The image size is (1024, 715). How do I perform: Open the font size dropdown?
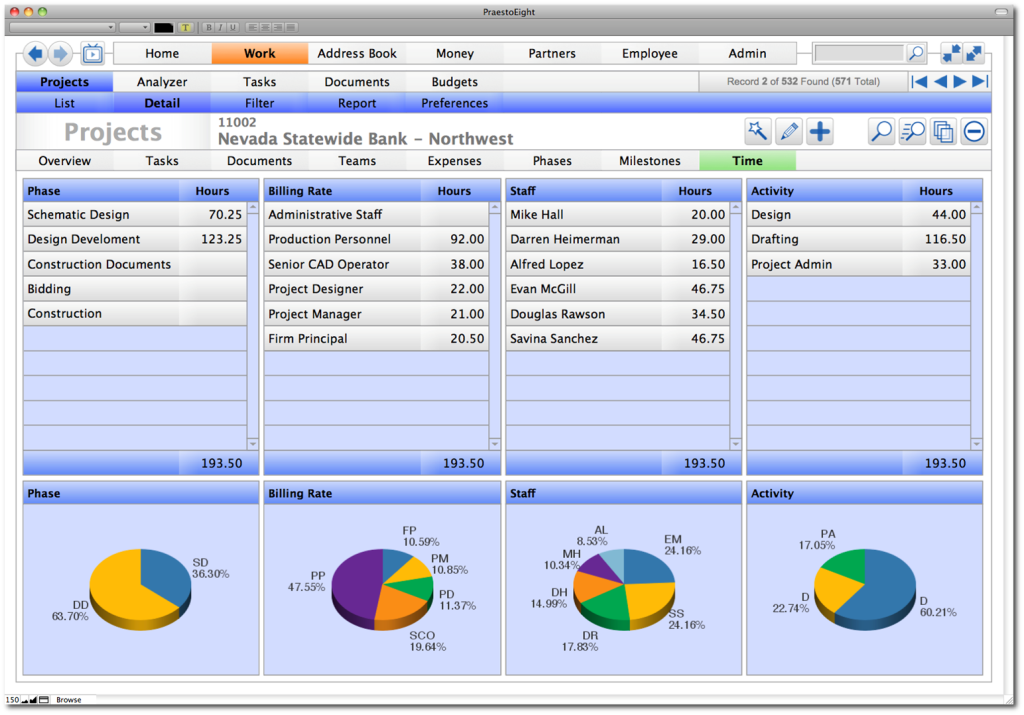click(x=135, y=27)
